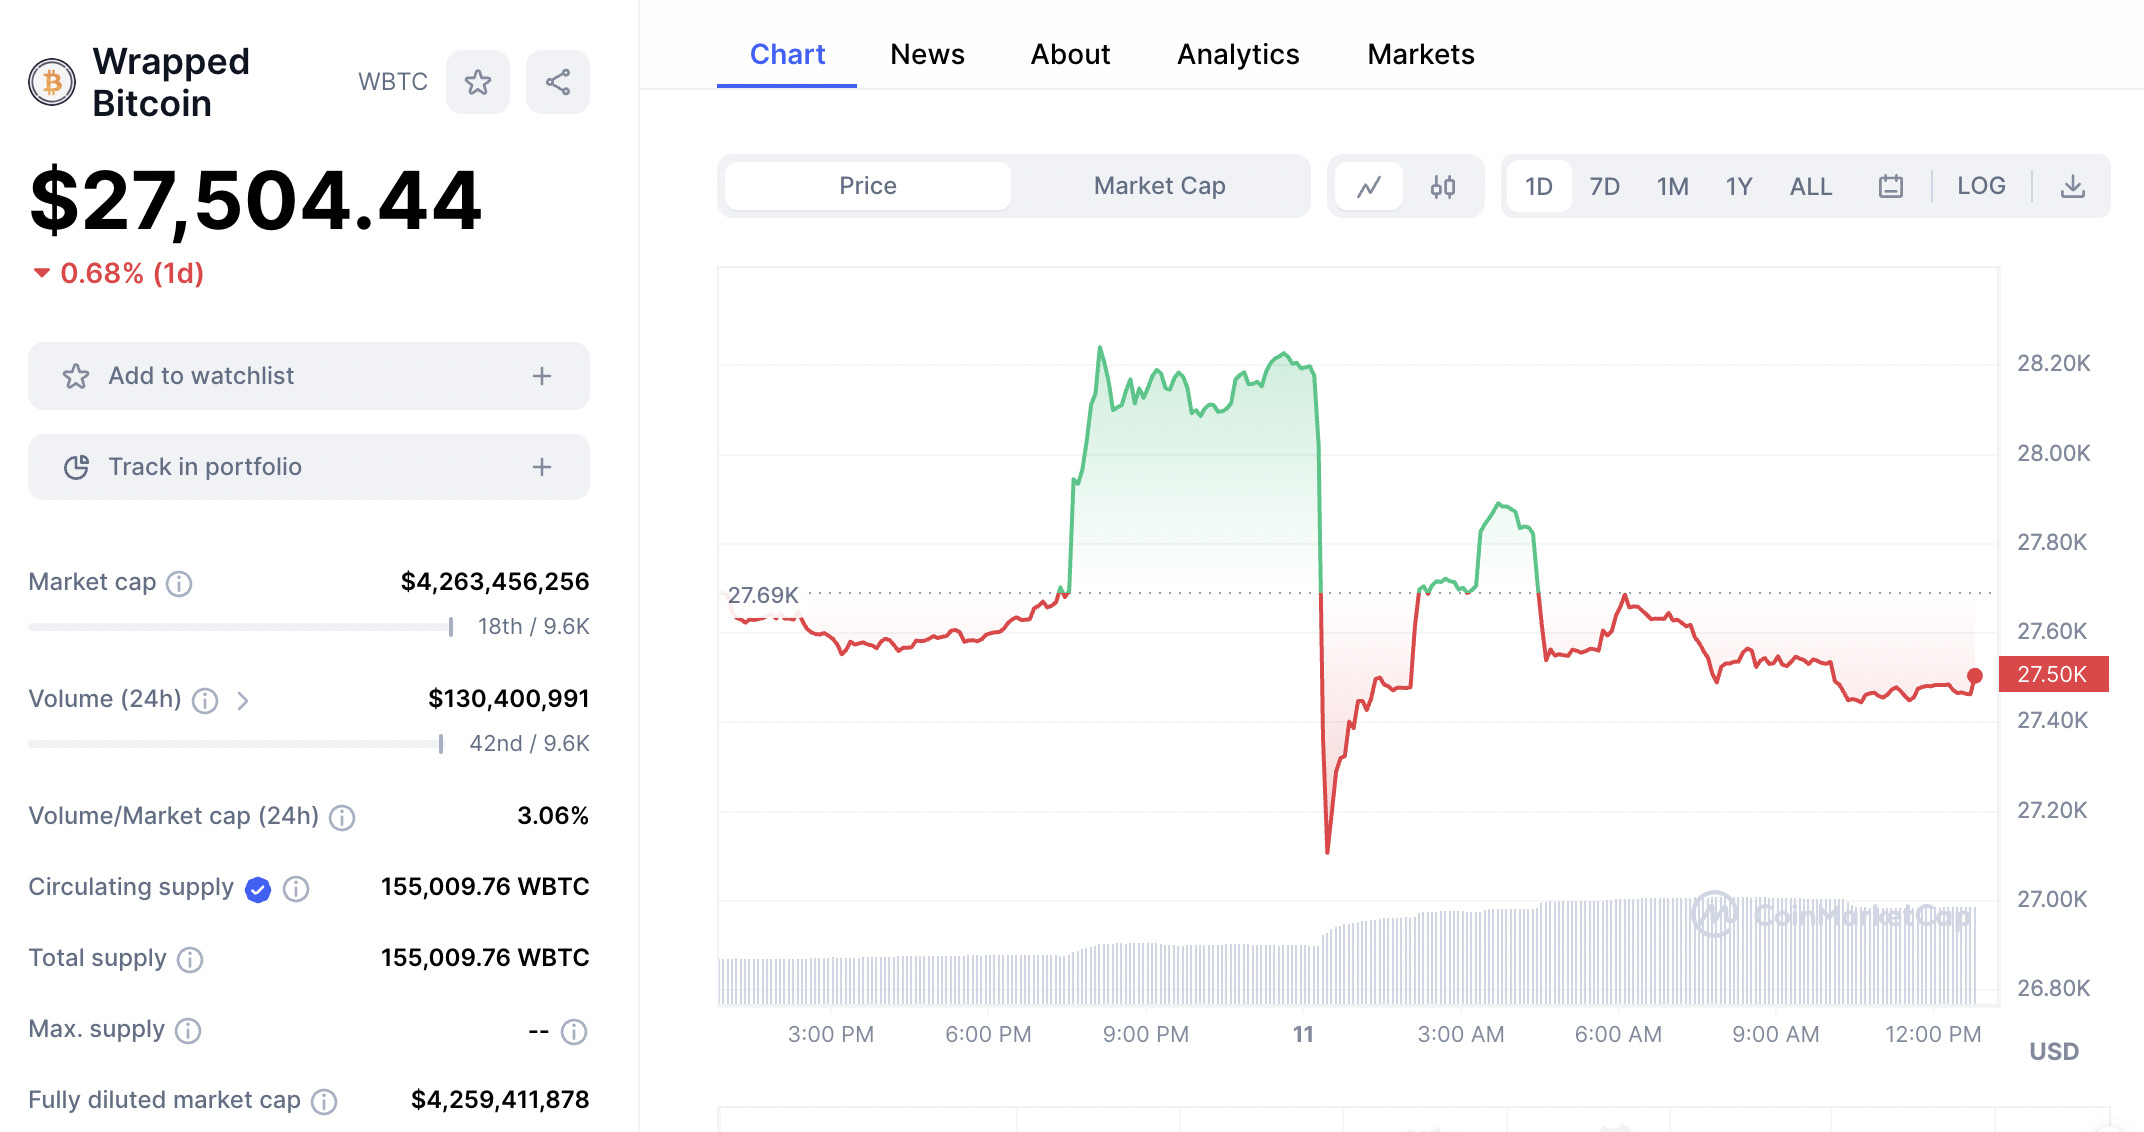This screenshot has width=2144, height=1132.
Task: Expand the Volume (24h) details chevron
Action: [x=243, y=700]
